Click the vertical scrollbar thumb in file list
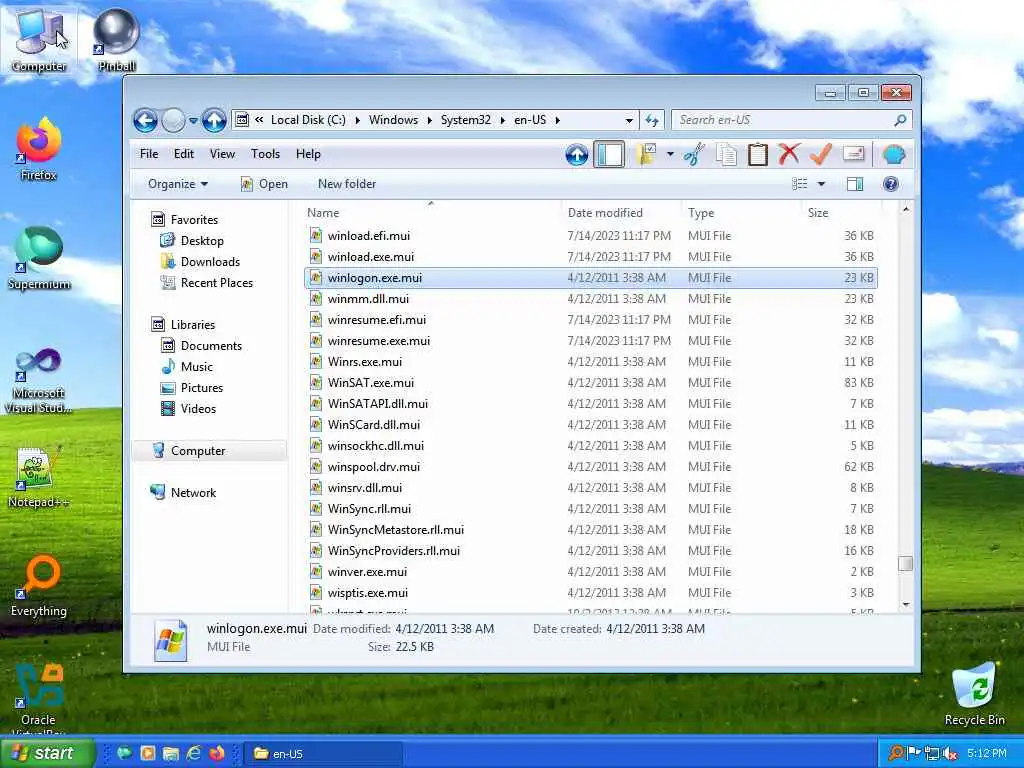The height and width of the screenshot is (768, 1024). tap(905, 563)
